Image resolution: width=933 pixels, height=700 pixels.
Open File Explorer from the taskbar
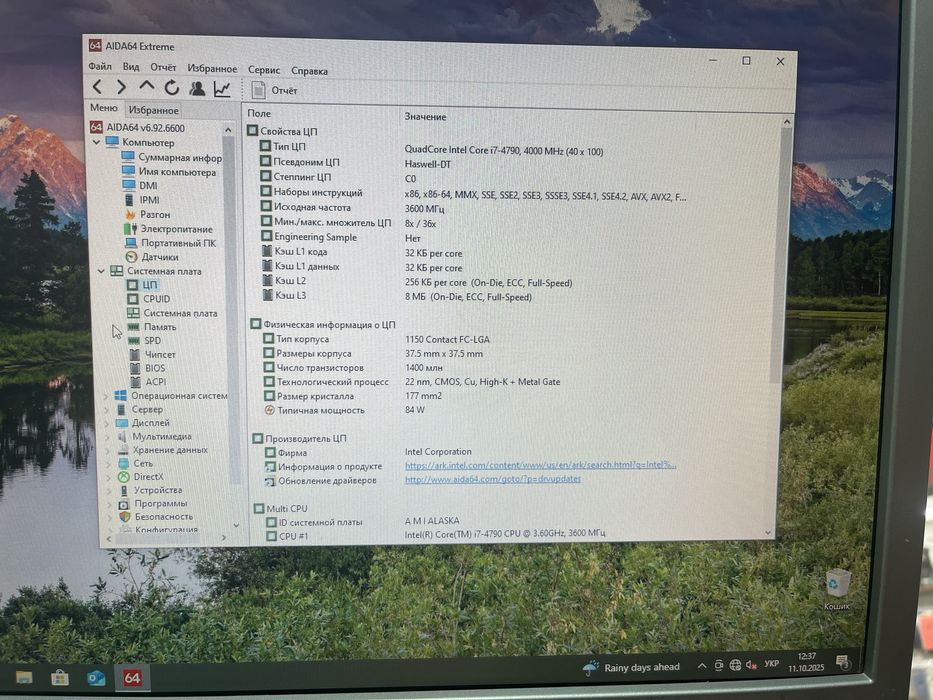click(24, 677)
